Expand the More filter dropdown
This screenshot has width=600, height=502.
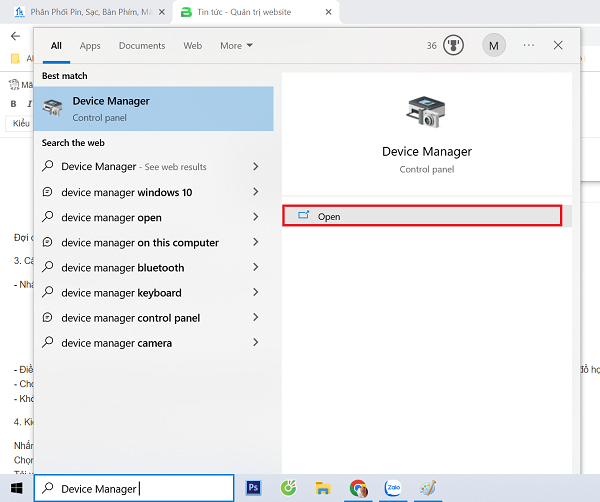tap(236, 46)
